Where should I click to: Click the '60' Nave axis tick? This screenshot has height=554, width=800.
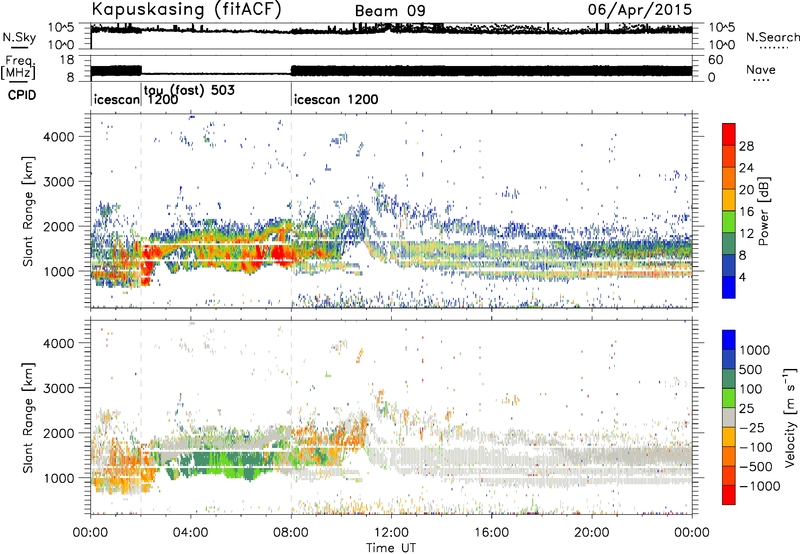[716, 60]
